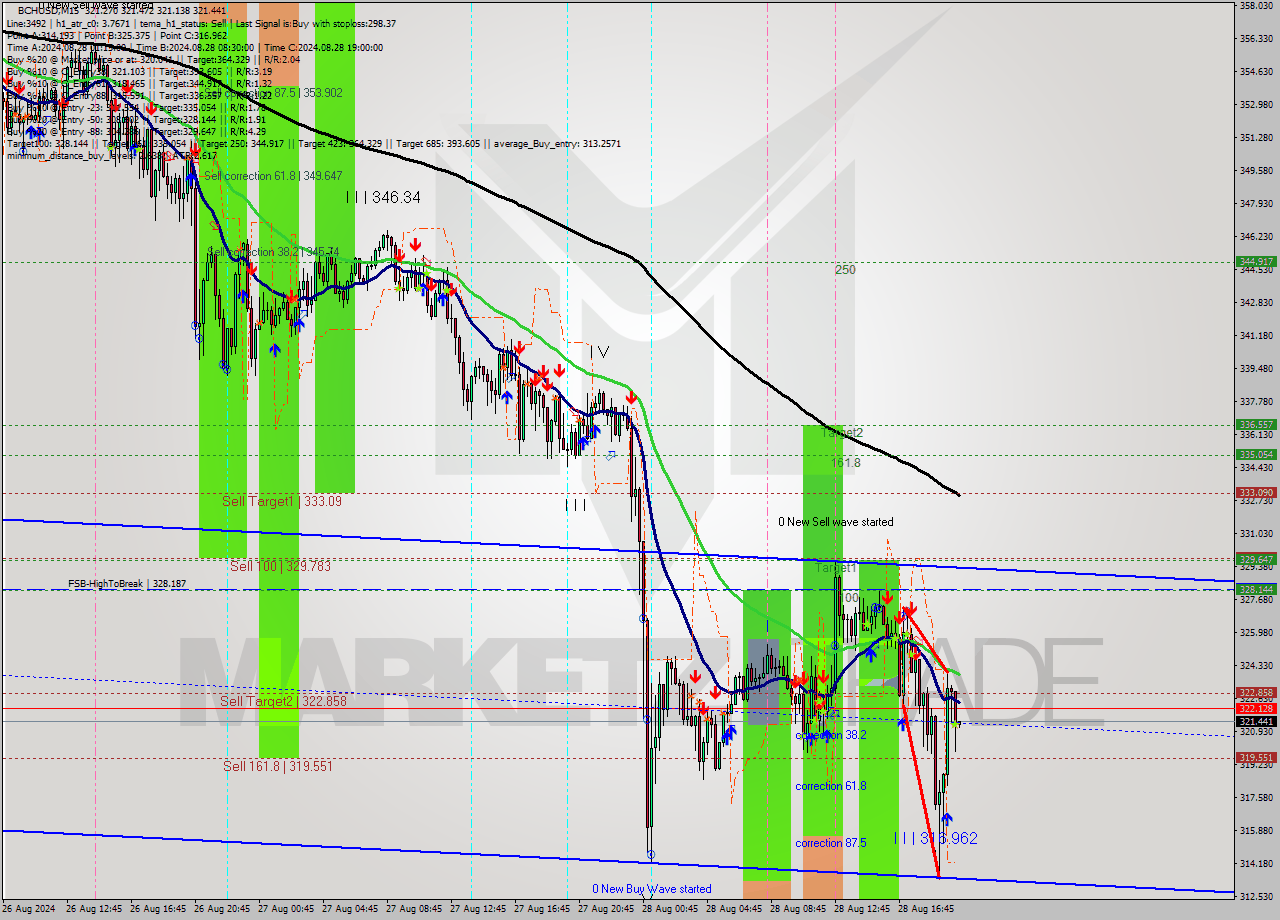This screenshot has width=1280, height=920.
Task: Click the 322.858 red price tag
Action: (x=1256, y=692)
